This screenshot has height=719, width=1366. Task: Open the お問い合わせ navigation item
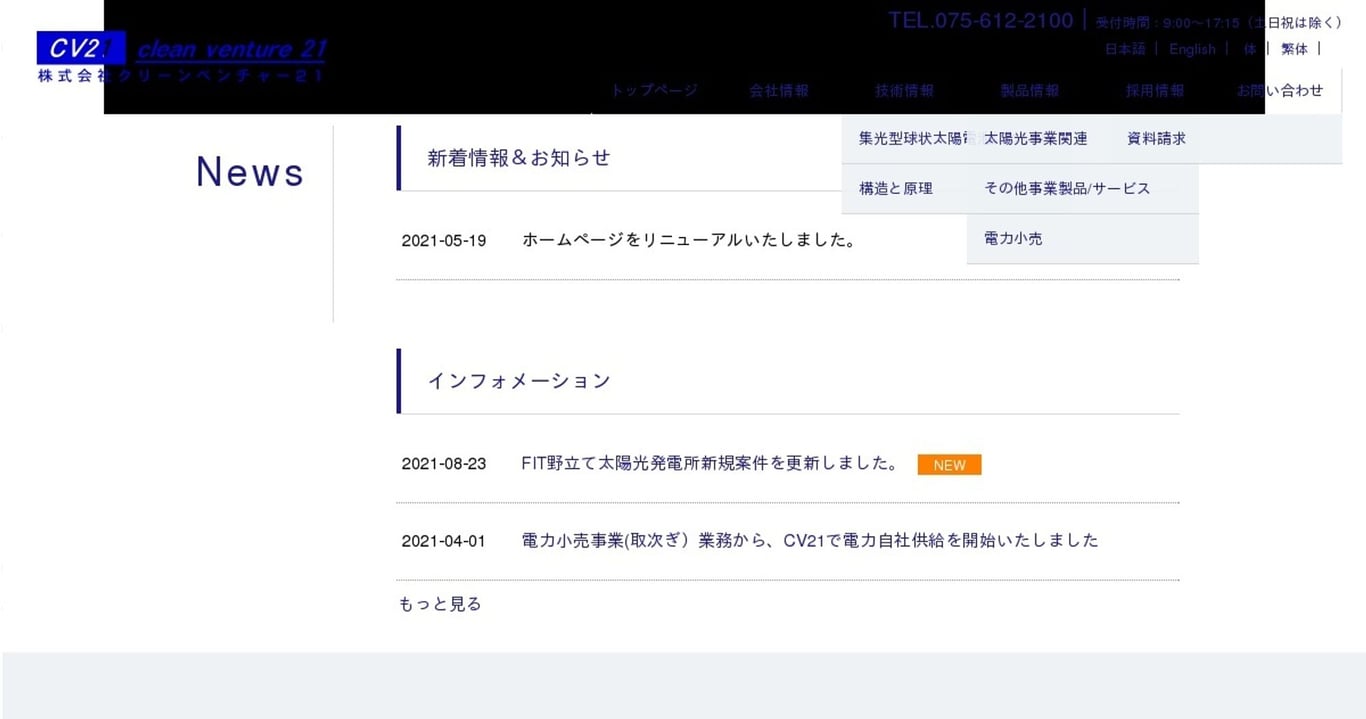1279,90
